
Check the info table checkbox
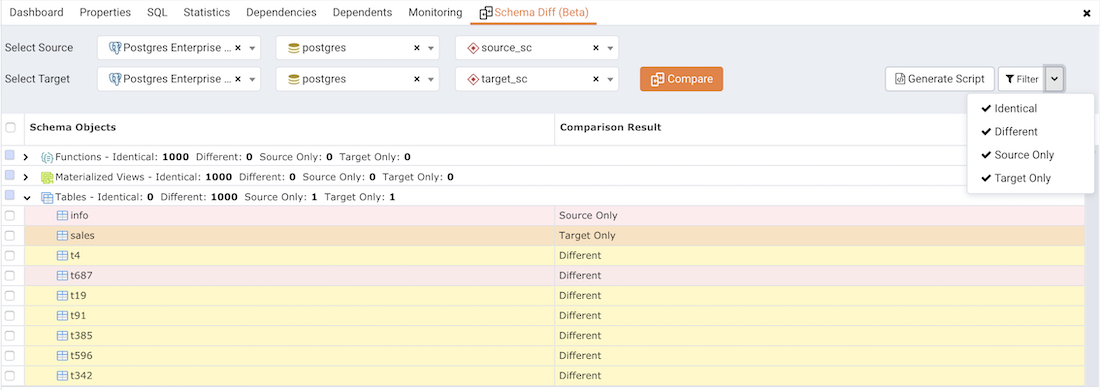[x=10, y=216]
